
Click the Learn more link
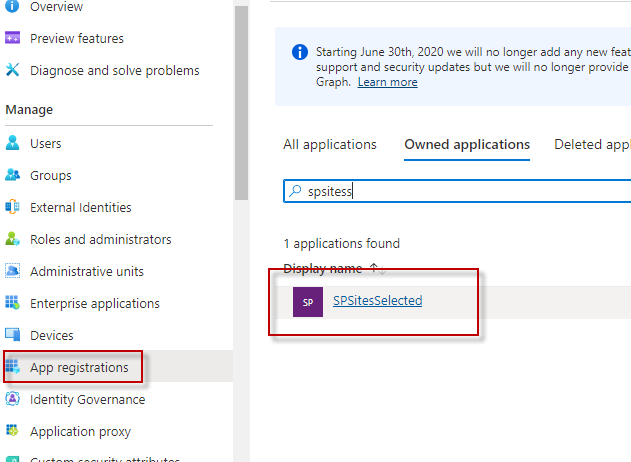(387, 82)
